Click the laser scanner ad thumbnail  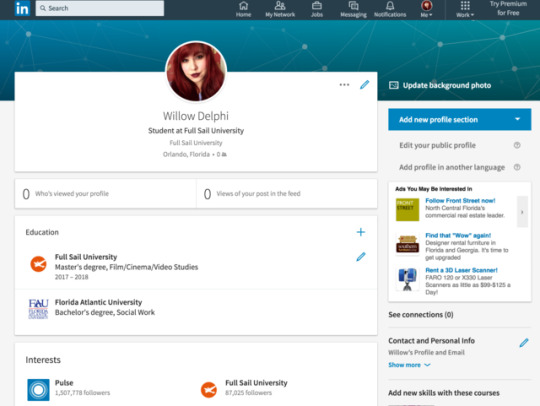click(x=407, y=279)
